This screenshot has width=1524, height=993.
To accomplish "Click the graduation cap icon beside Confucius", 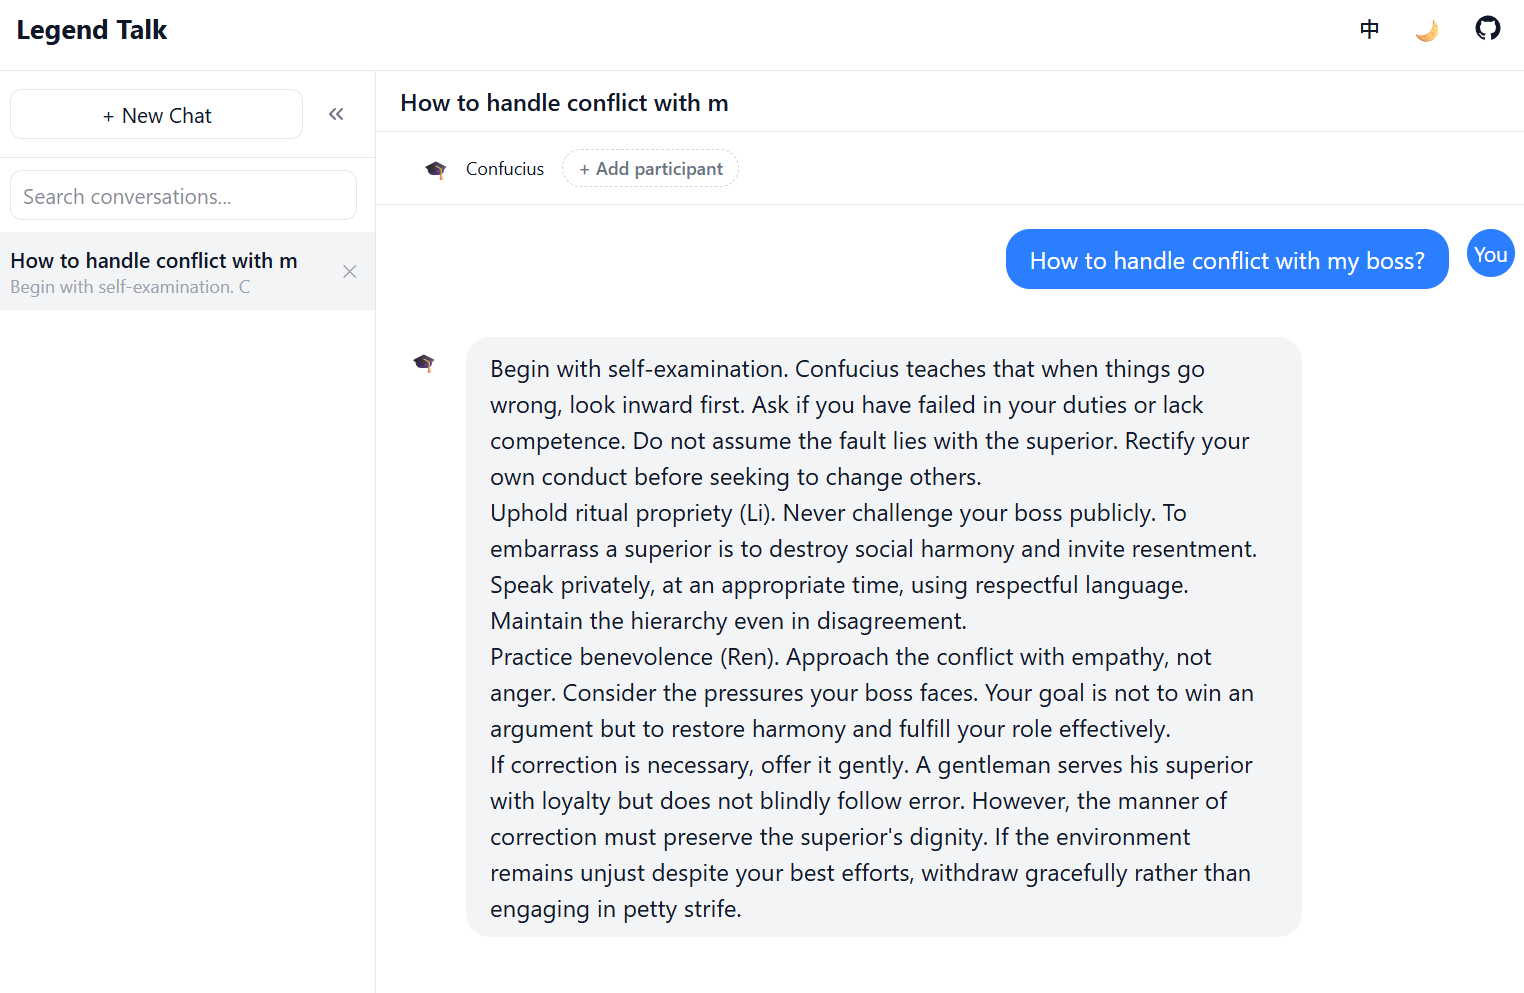I will (x=436, y=169).
